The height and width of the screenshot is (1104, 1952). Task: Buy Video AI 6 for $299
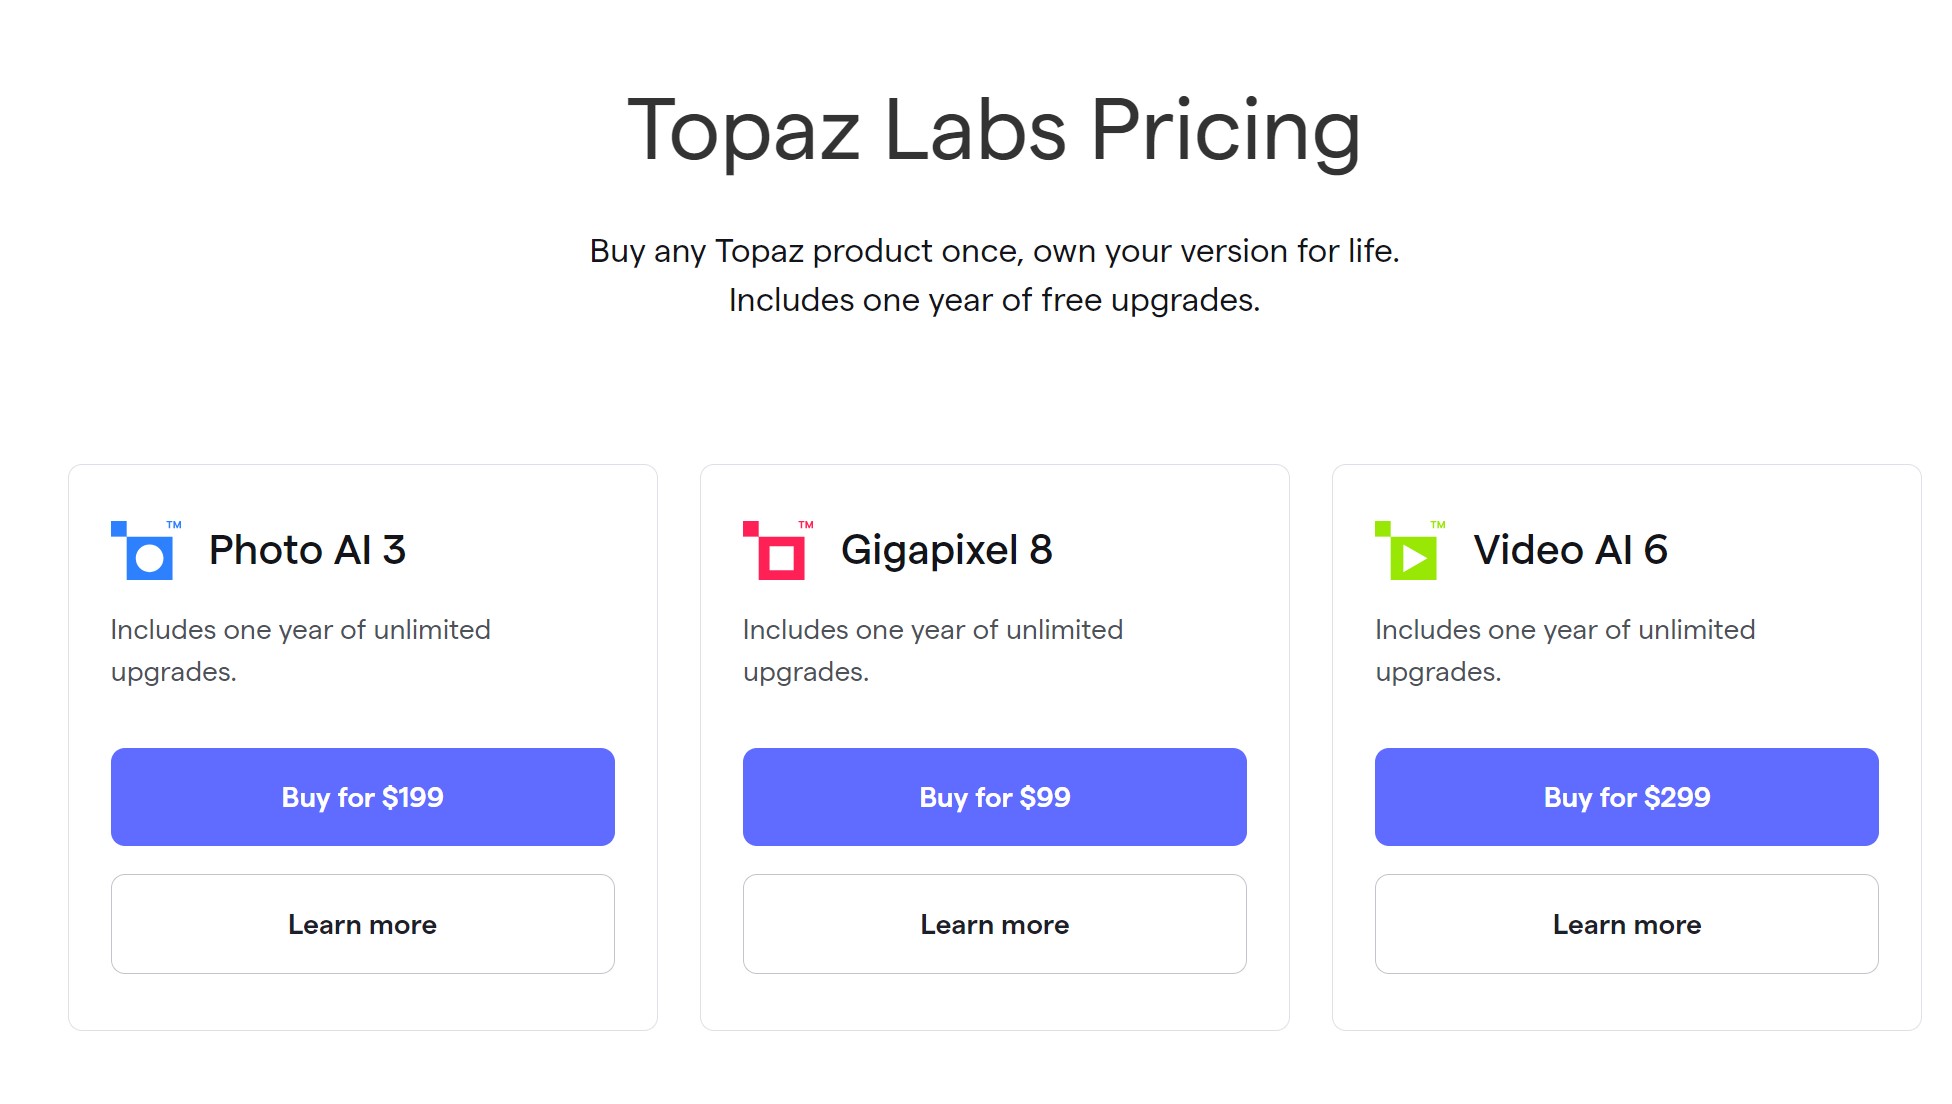[1626, 797]
